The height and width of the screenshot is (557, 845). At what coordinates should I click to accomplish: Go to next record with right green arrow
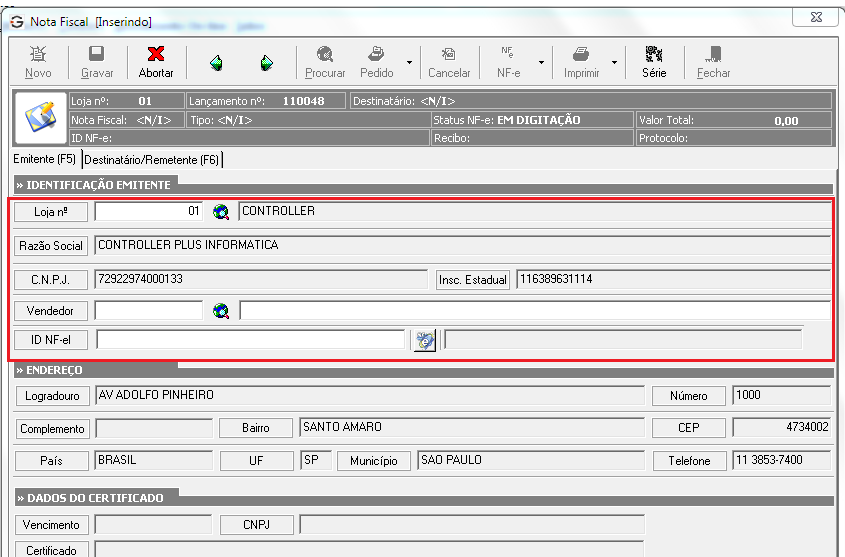click(x=267, y=63)
